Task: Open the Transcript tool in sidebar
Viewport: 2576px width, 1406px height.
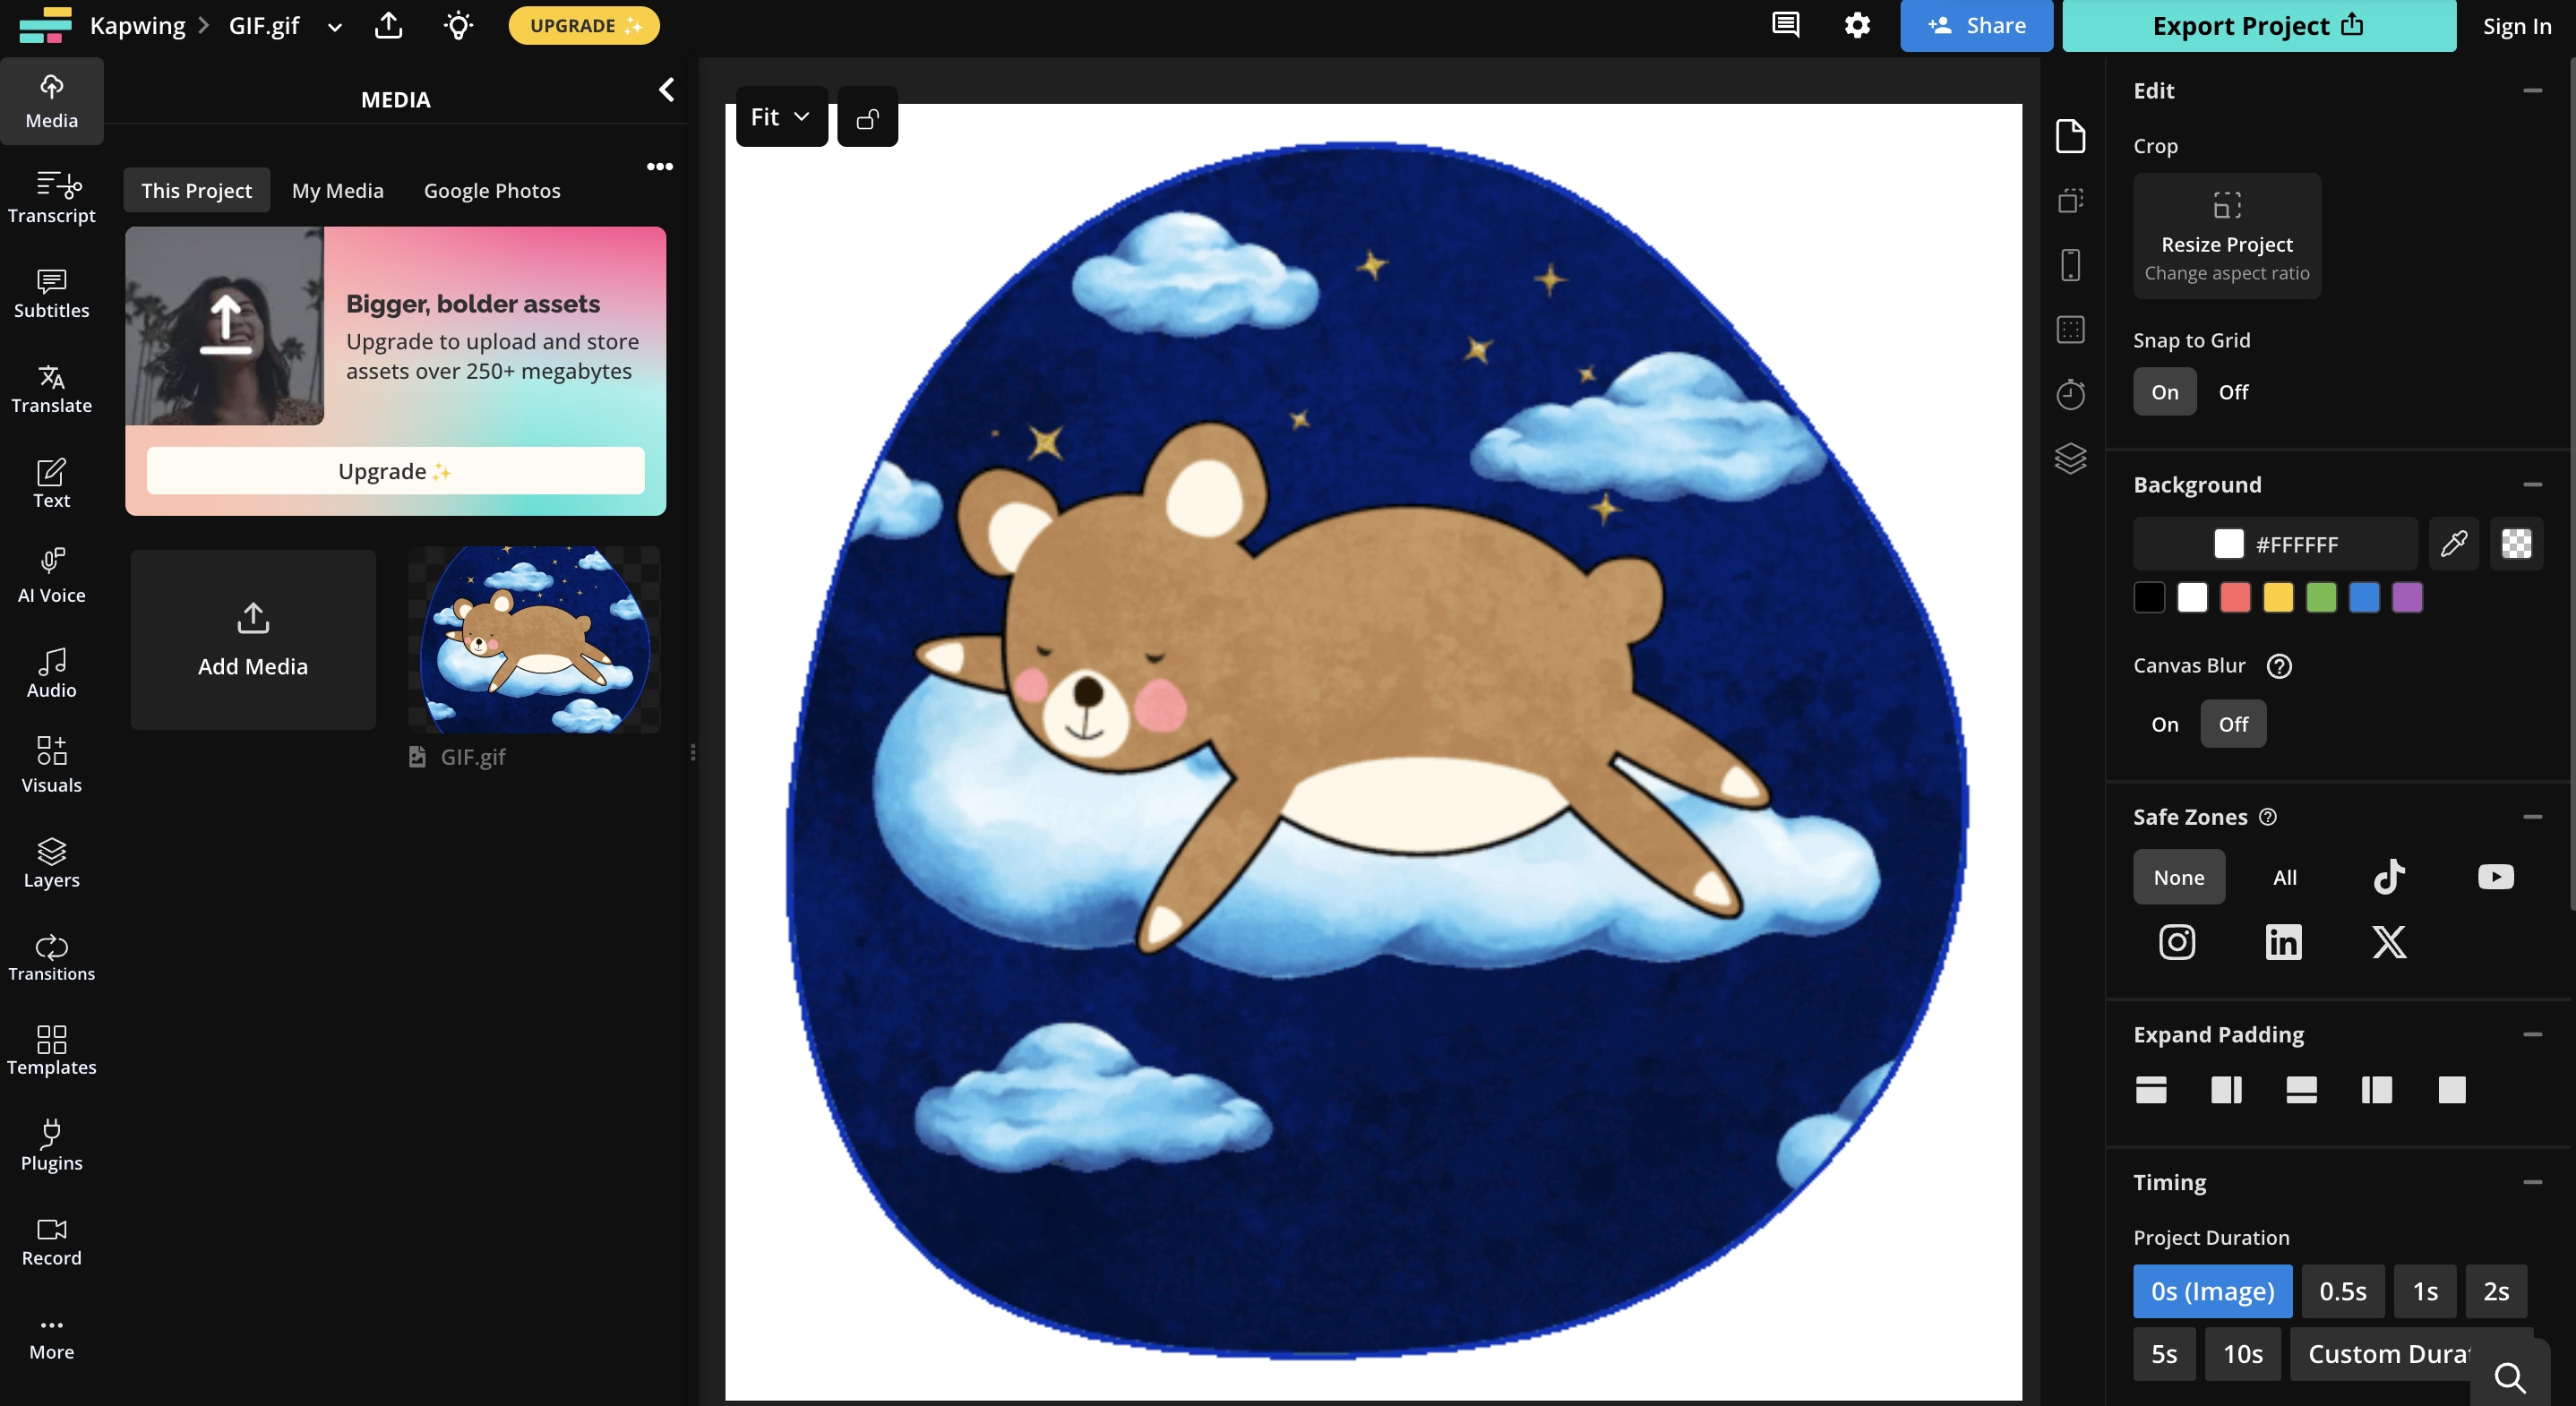Action: point(51,196)
